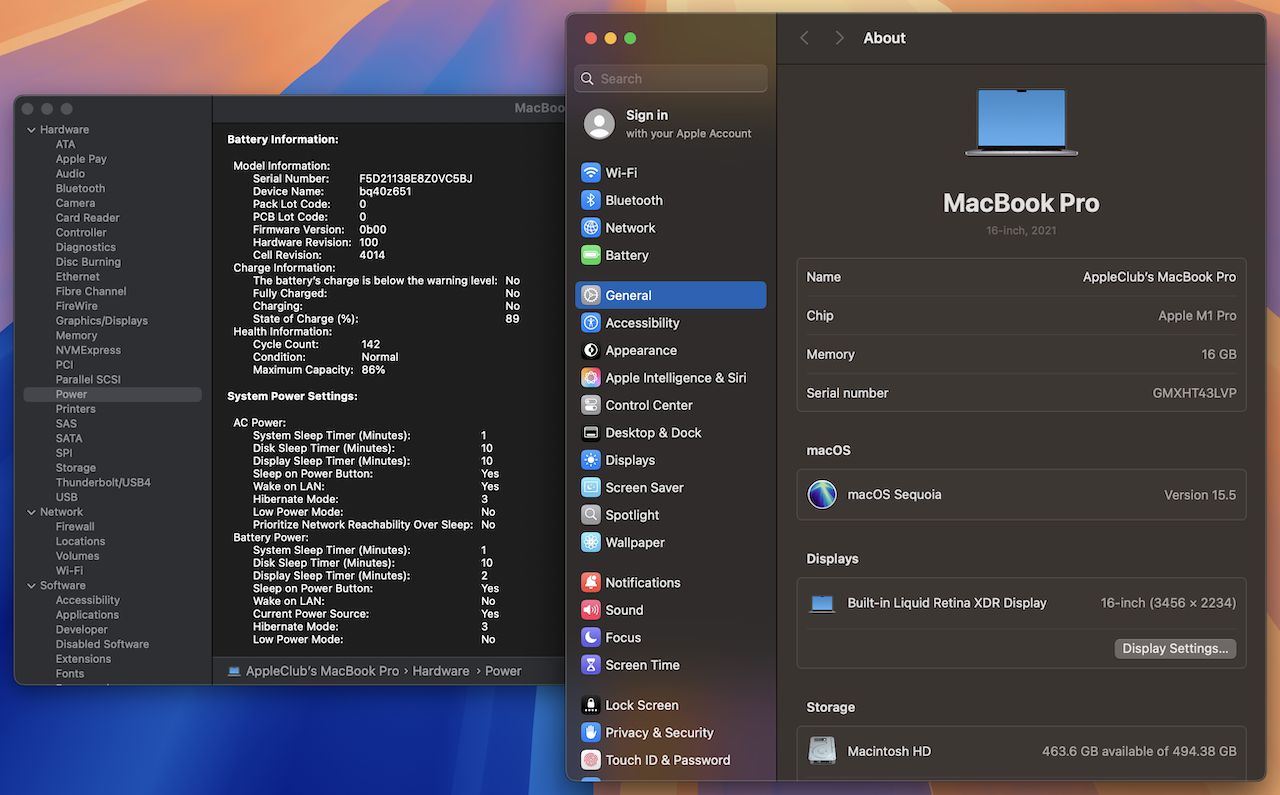Screen dimensions: 1280x795
Task: Select ATA in System Information sidebar
Action: click(65, 144)
